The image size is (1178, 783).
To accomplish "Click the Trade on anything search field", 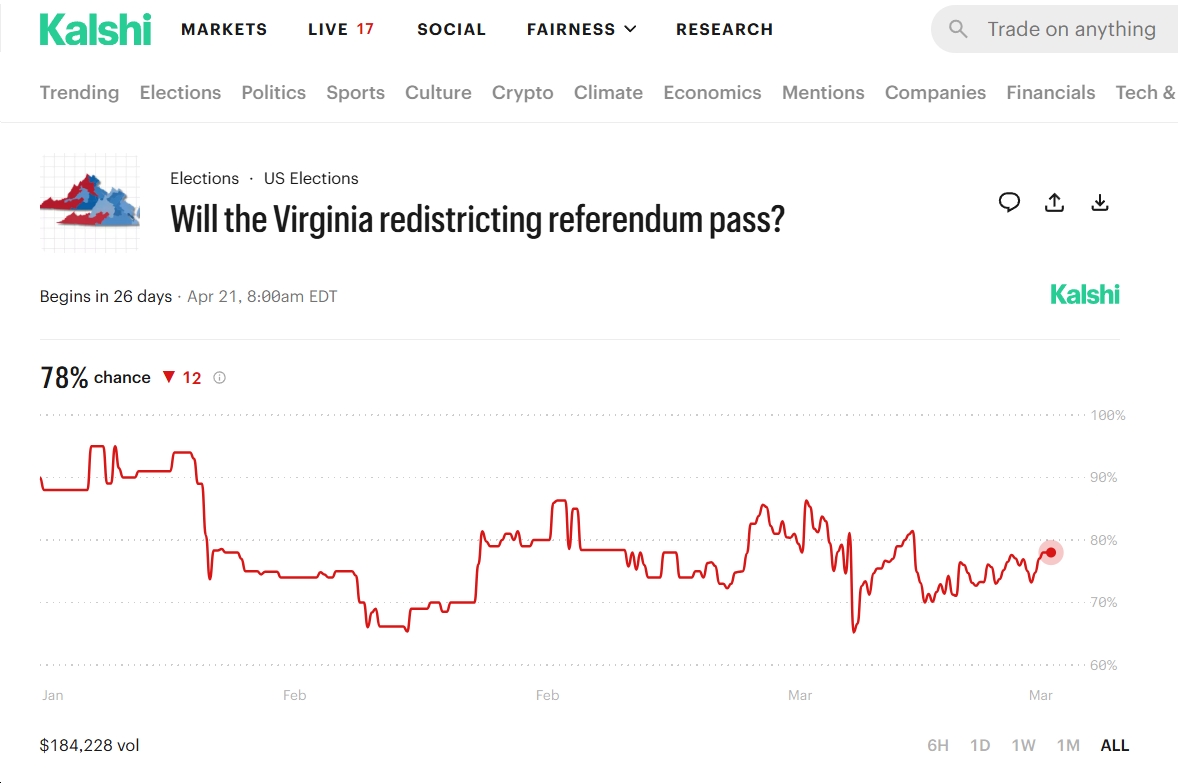I will pos(1071,29).
